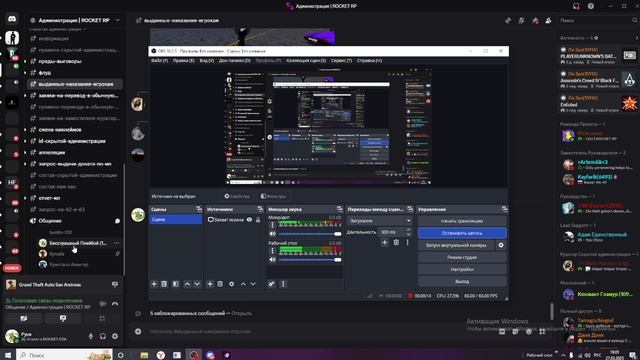Undock the Сцены panel icon
The height and width of the screenshot is (360, 640).
click(199, 209)
